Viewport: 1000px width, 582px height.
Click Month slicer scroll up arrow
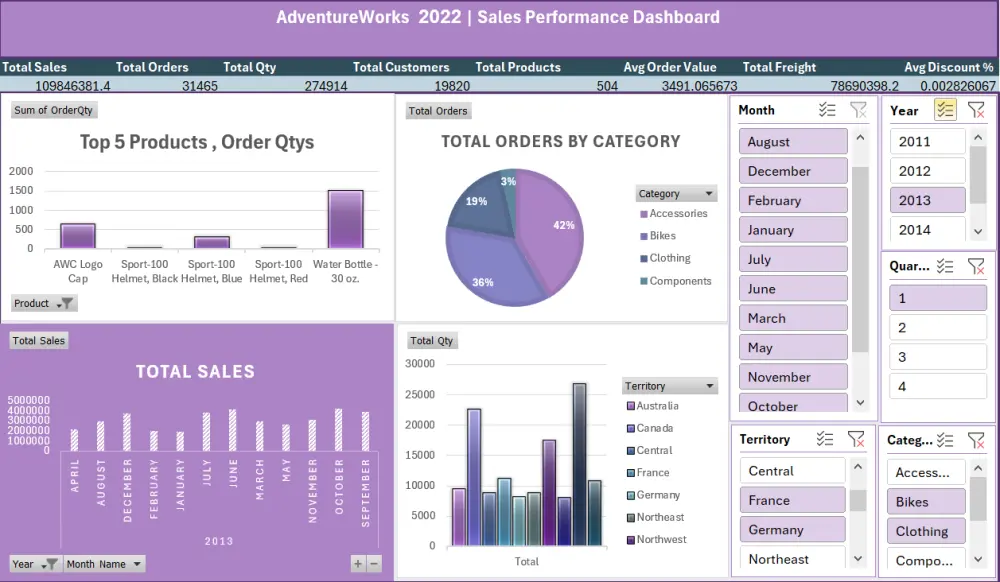pos(860,137)
